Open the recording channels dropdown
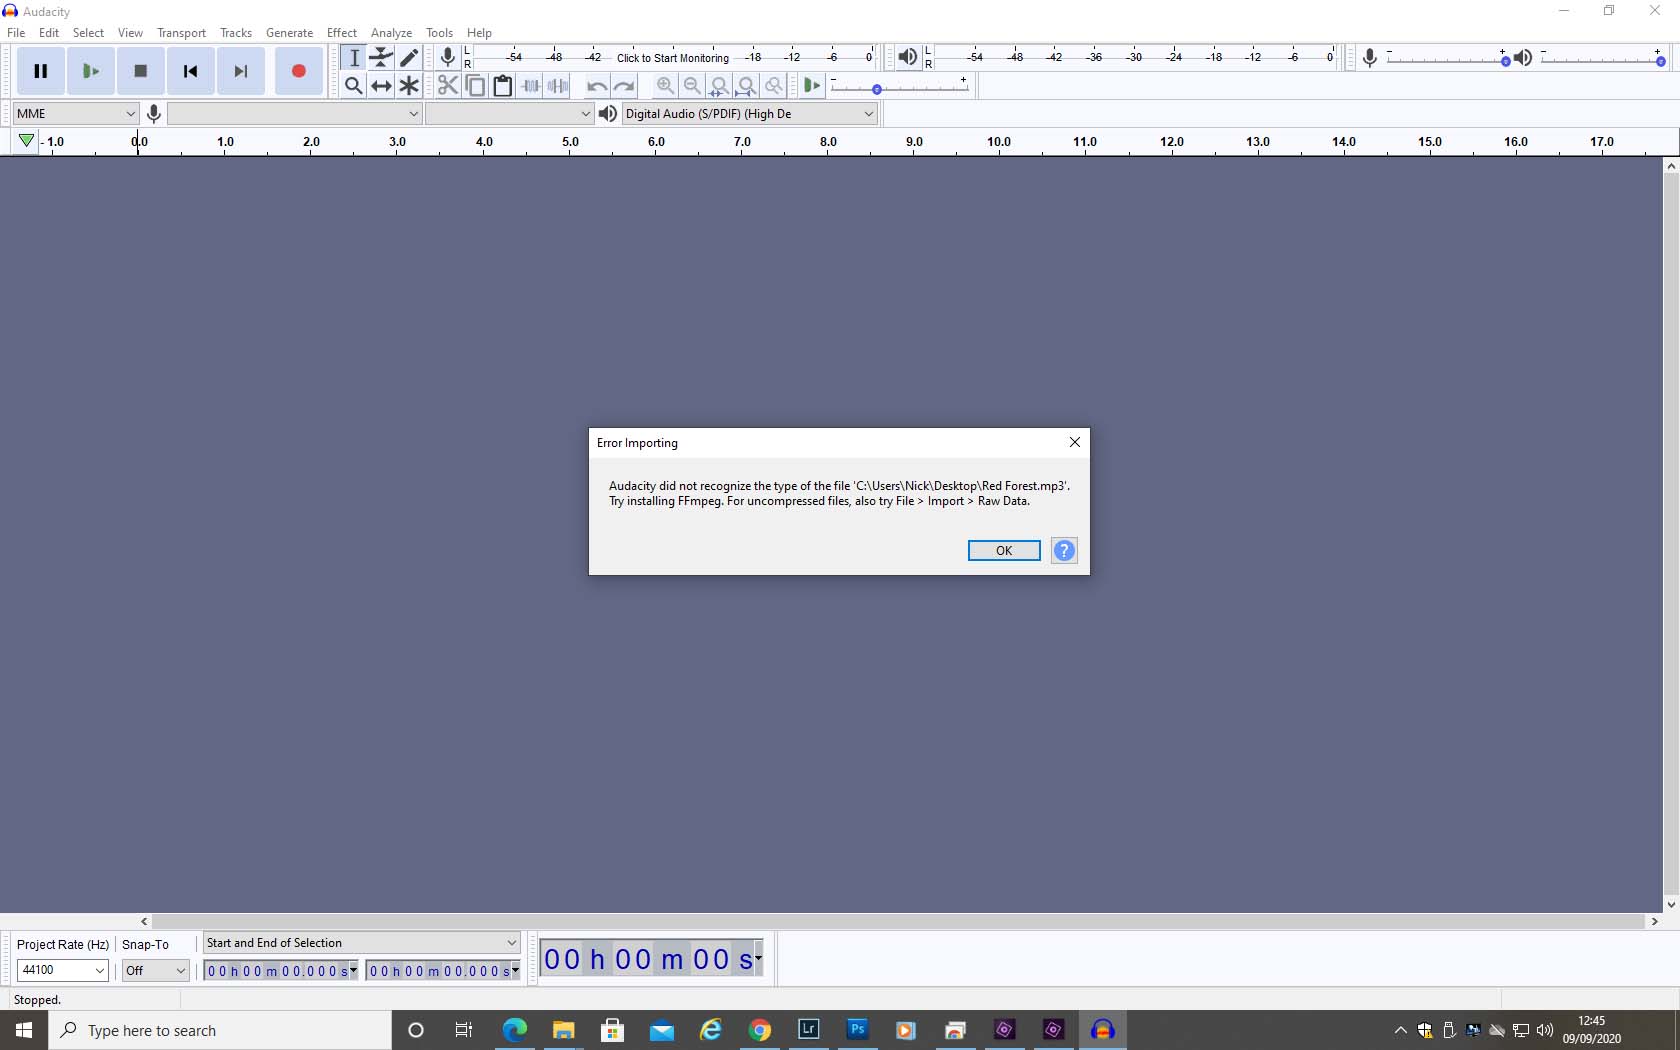The image size is (1680, 1050). pos(510,114)
